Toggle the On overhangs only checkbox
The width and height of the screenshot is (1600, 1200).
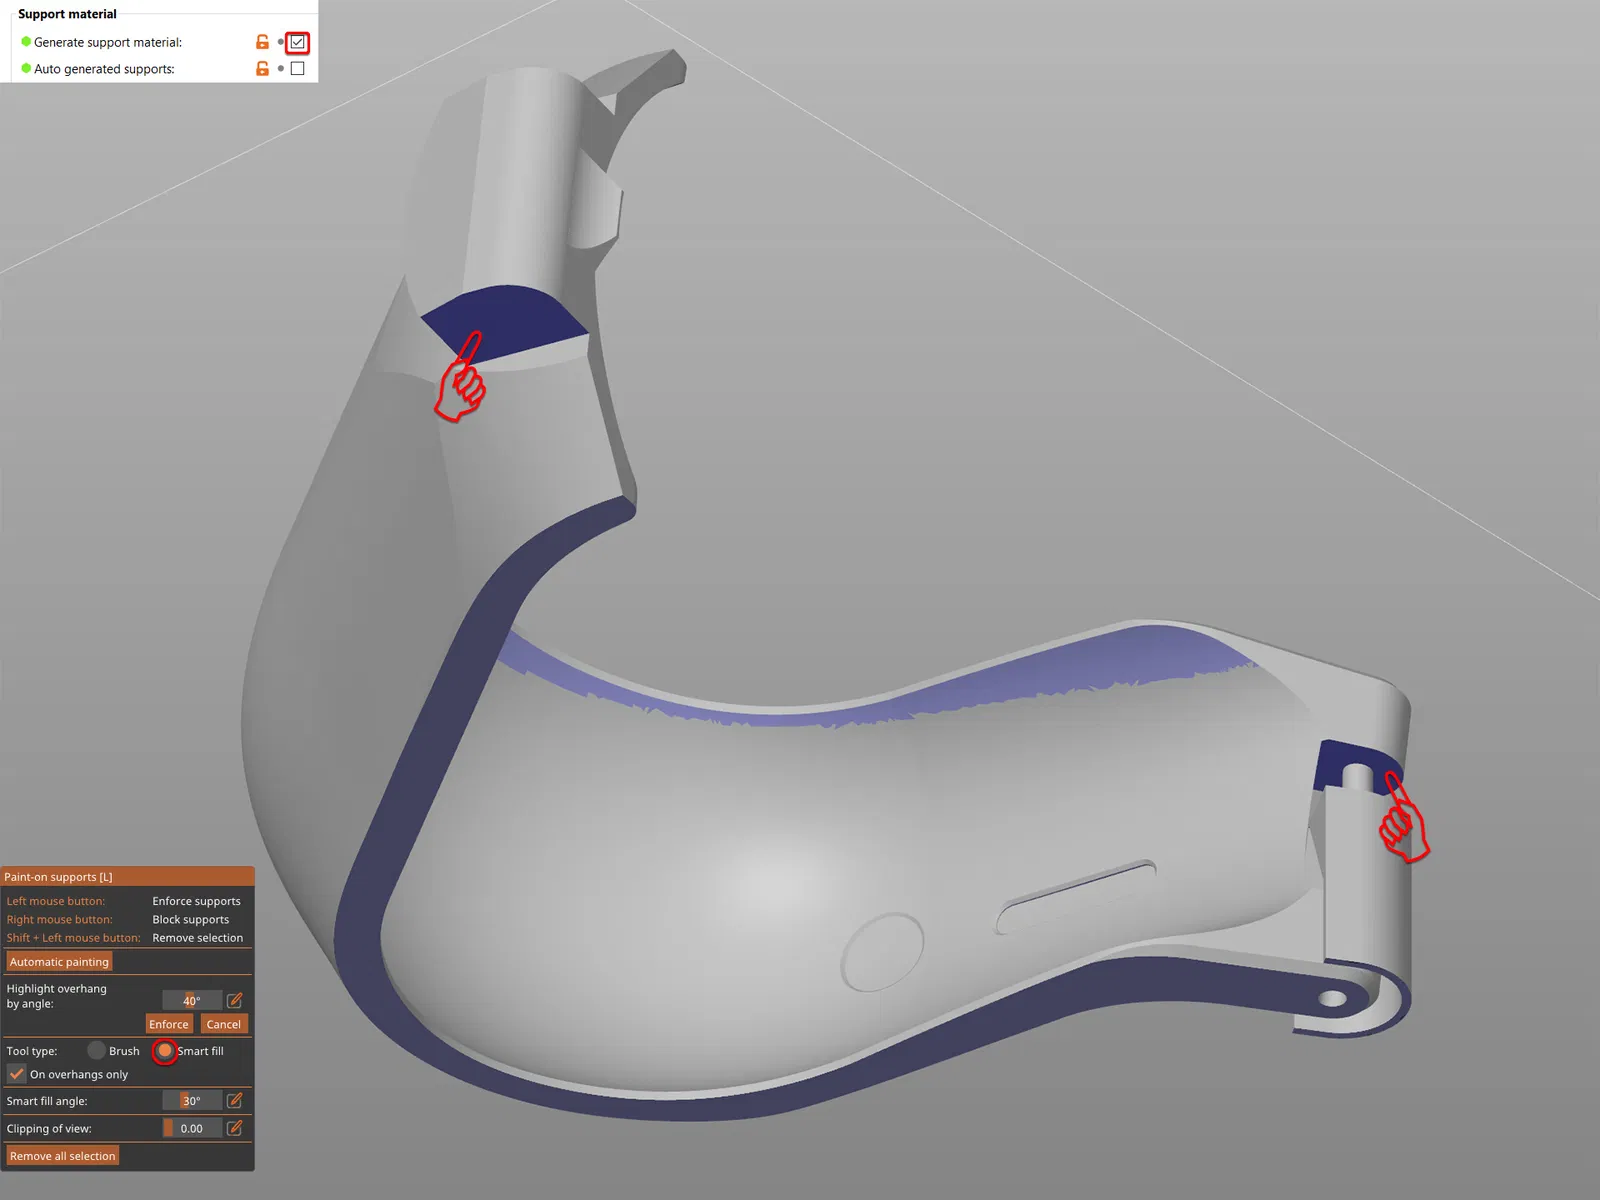17,1074
